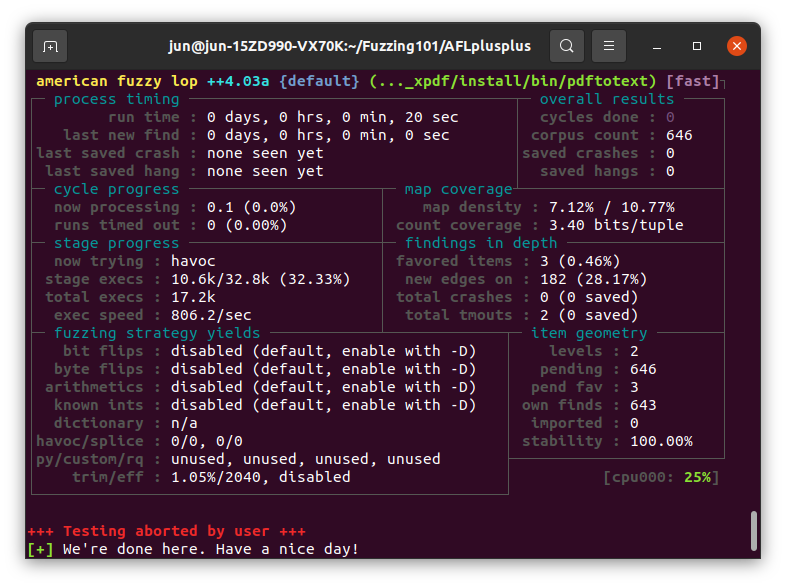Click the 'byte flips' label
The image size is (786, 587).
pos(99,370)
